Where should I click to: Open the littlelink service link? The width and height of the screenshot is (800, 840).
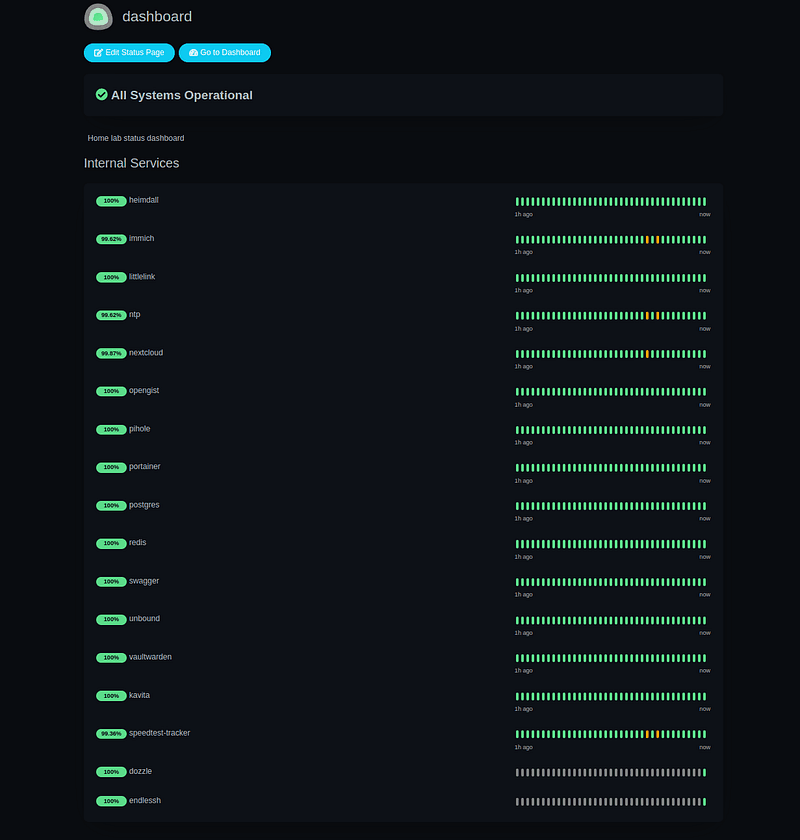[142, 276]
